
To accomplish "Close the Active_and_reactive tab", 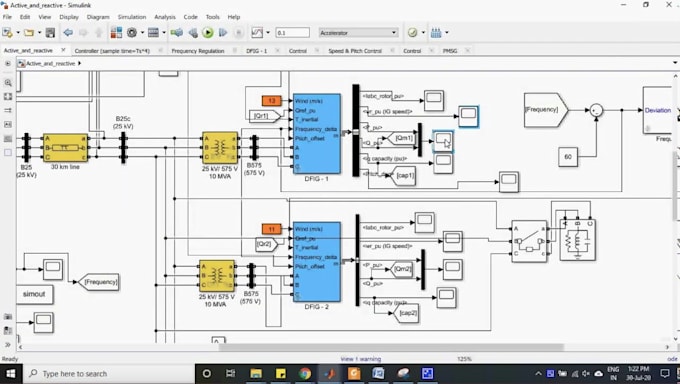I will click(63, 50).
